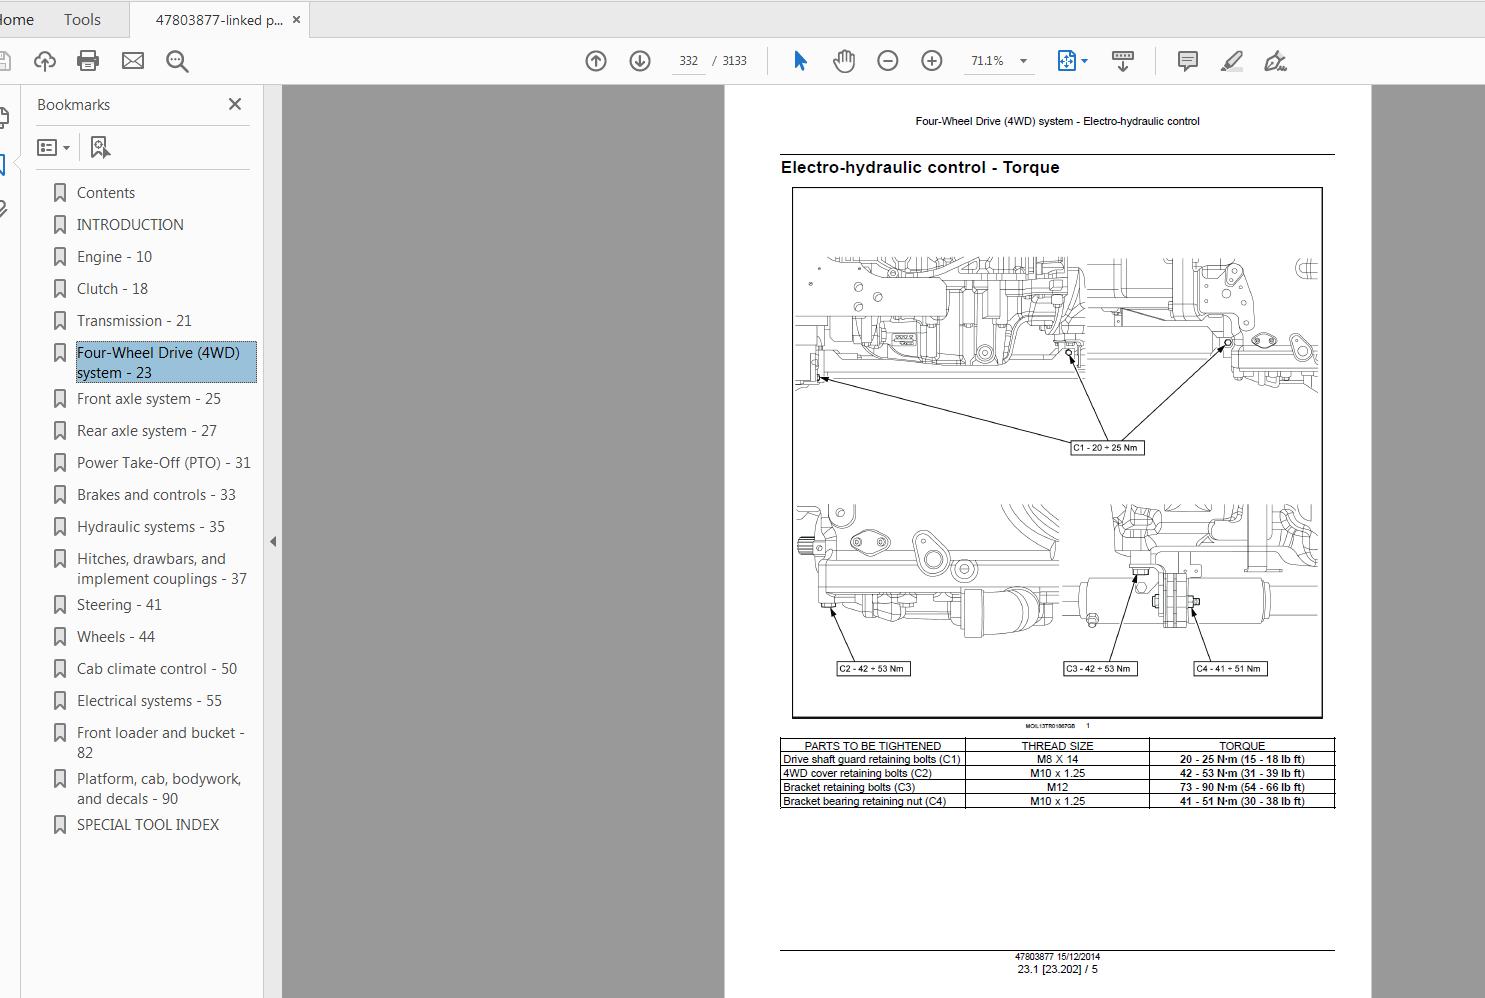
Task: Open Rear axle system - 27 bookmark
Action: click(x=147, y=431)
